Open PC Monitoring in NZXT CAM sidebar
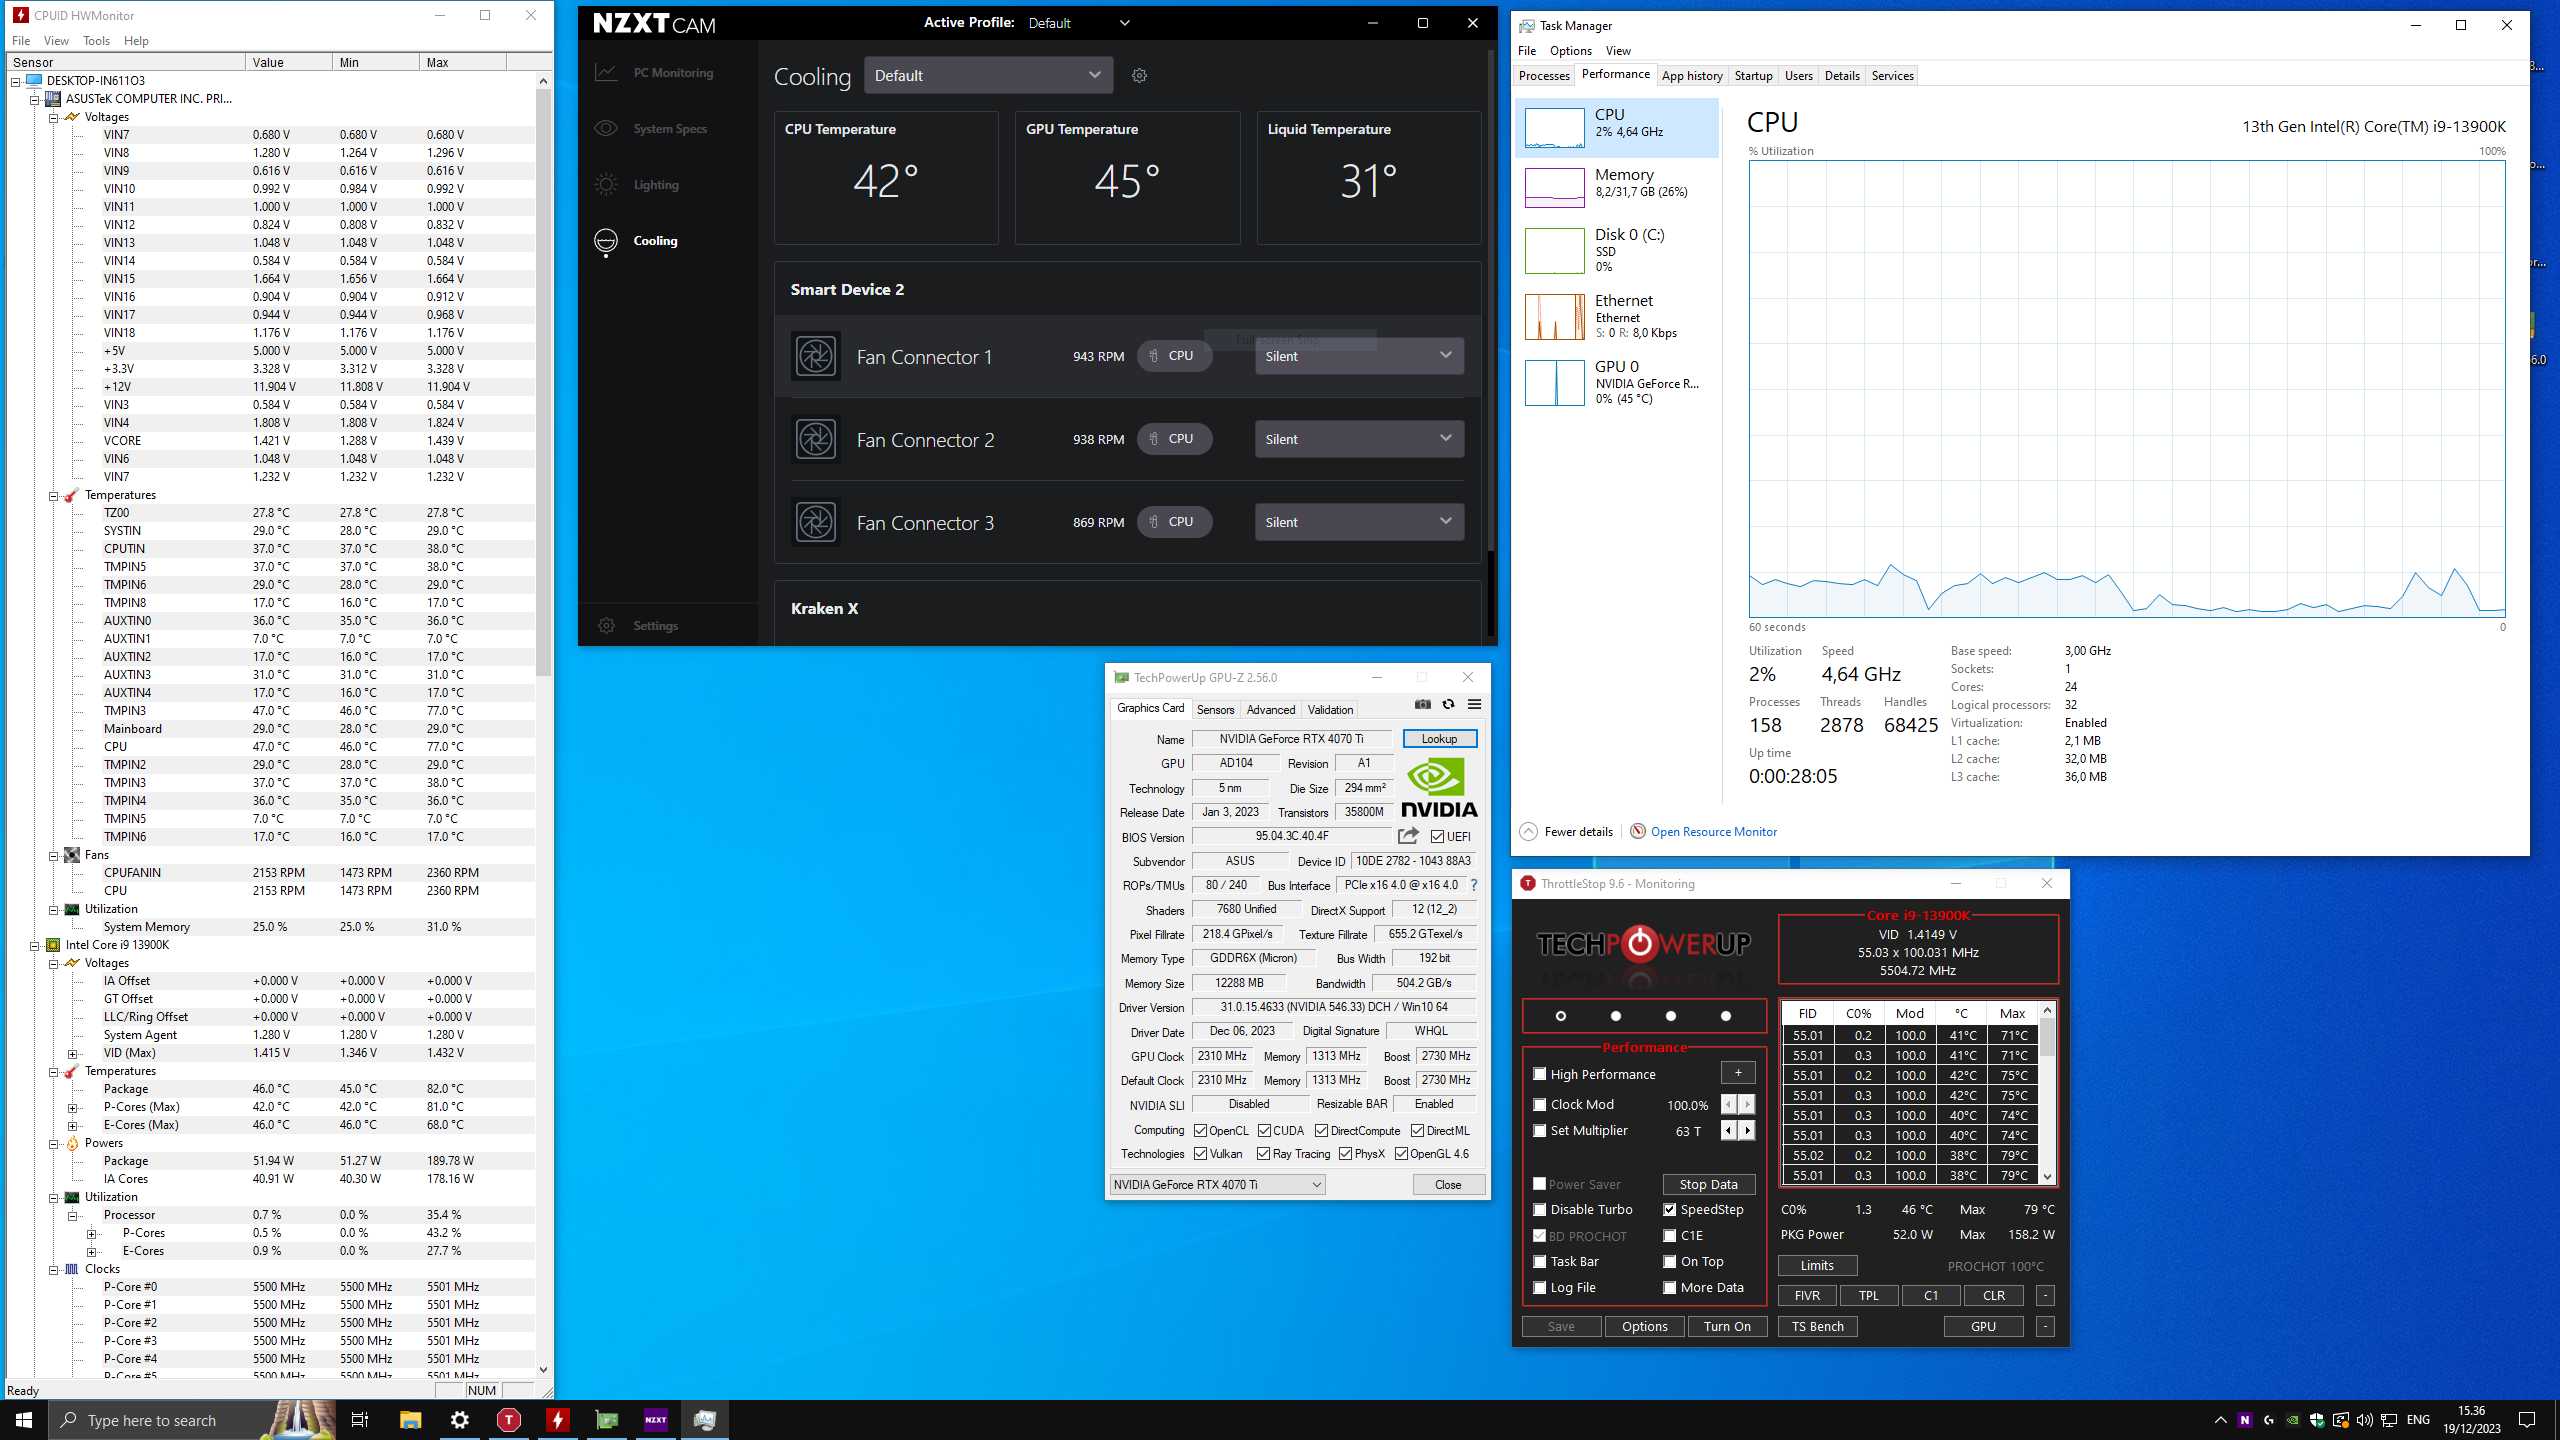This screenshot has height=1440, width=2560. tap(655, 73)
